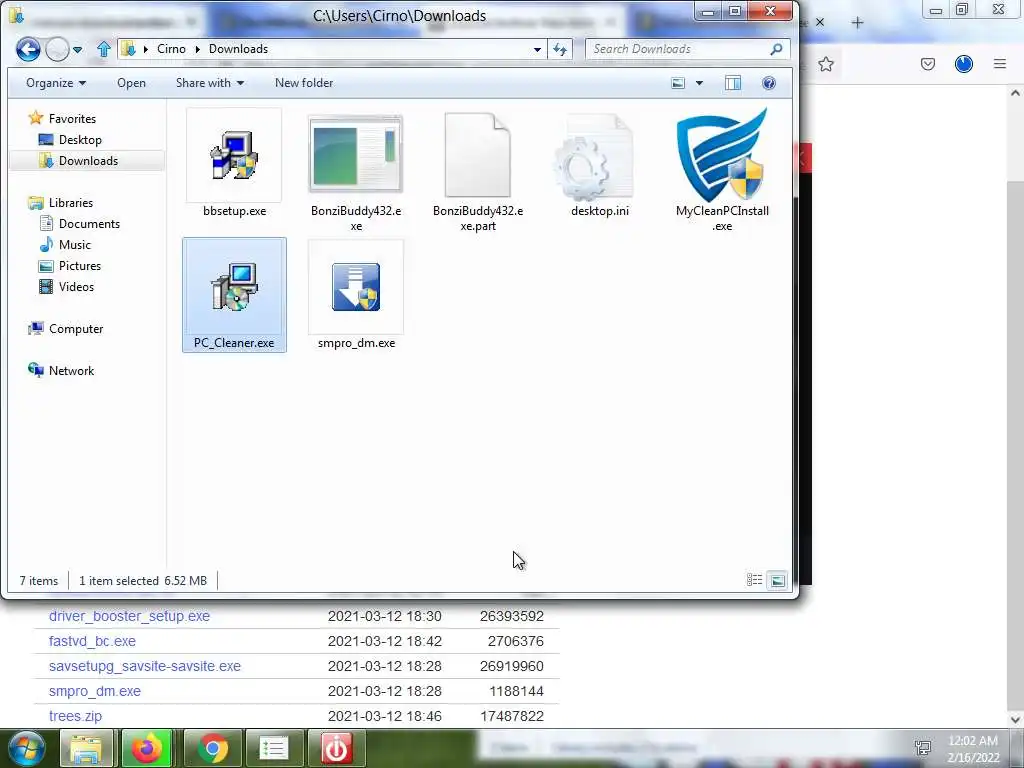1024x768 pixels.
Task: Click Explorer's greyed forward arrow button
Action: (x=57, y=49)
